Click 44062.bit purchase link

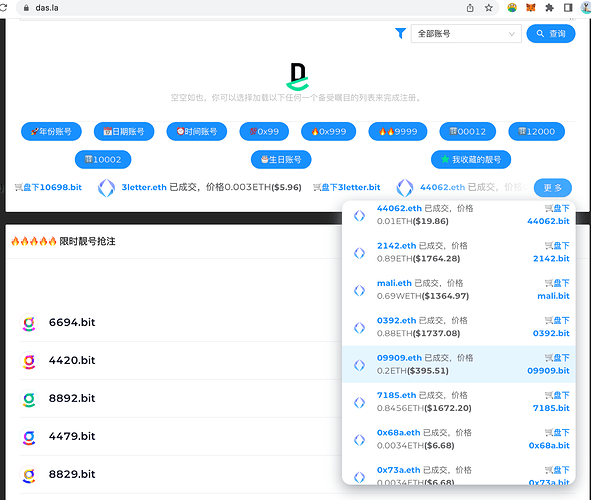(548, 221)
